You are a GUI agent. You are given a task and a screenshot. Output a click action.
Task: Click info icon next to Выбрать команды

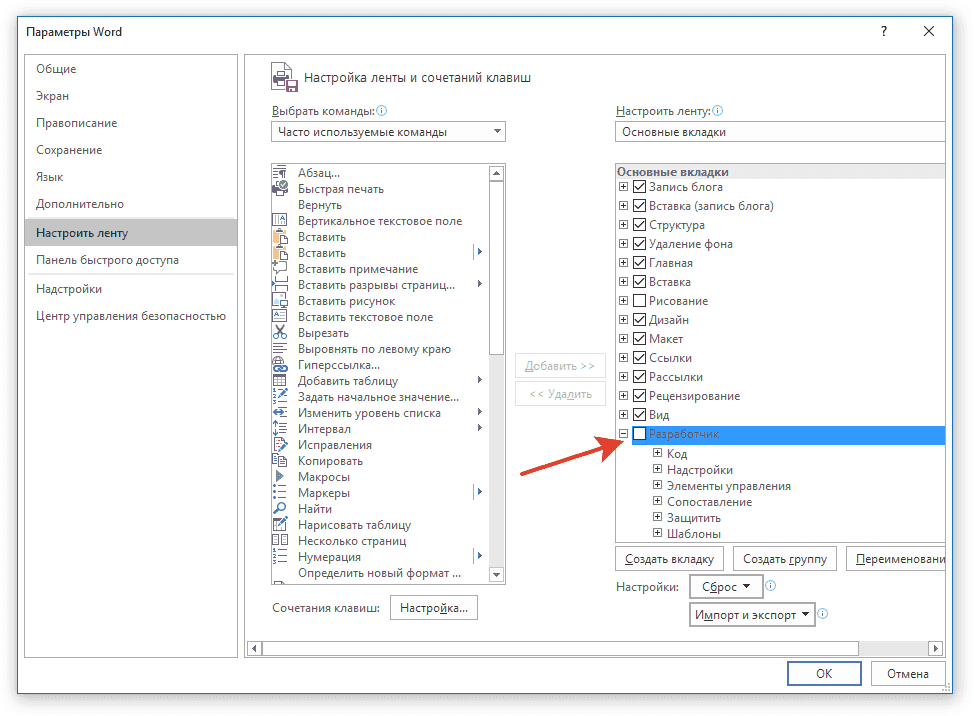click(x=381, y=111)
